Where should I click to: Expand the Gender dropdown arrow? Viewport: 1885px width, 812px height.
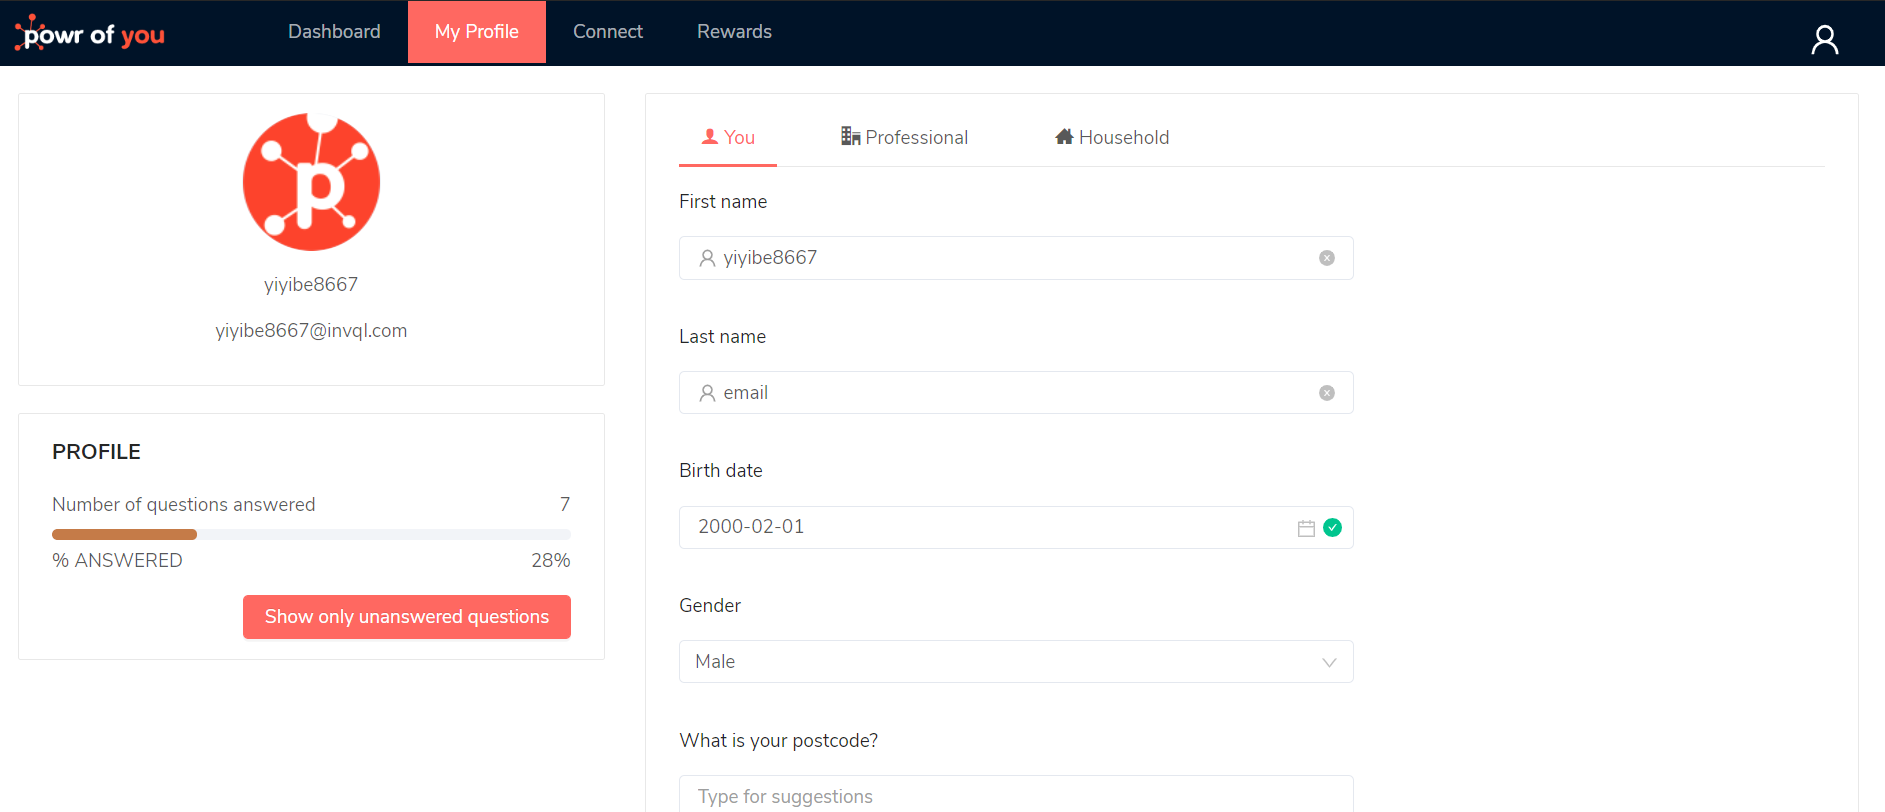pos(1329,662)
